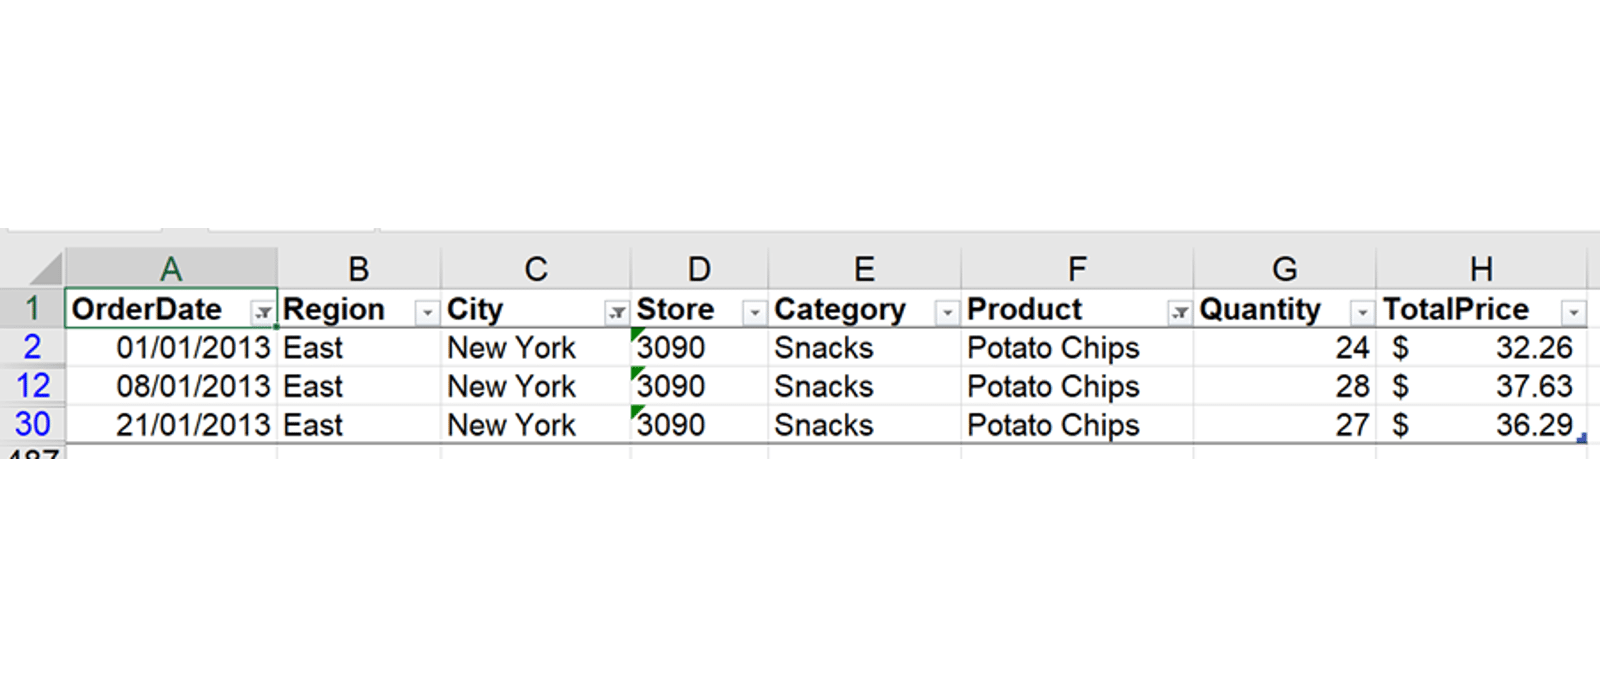Select row 12 header
The image size is (1600, 686).
33,386
